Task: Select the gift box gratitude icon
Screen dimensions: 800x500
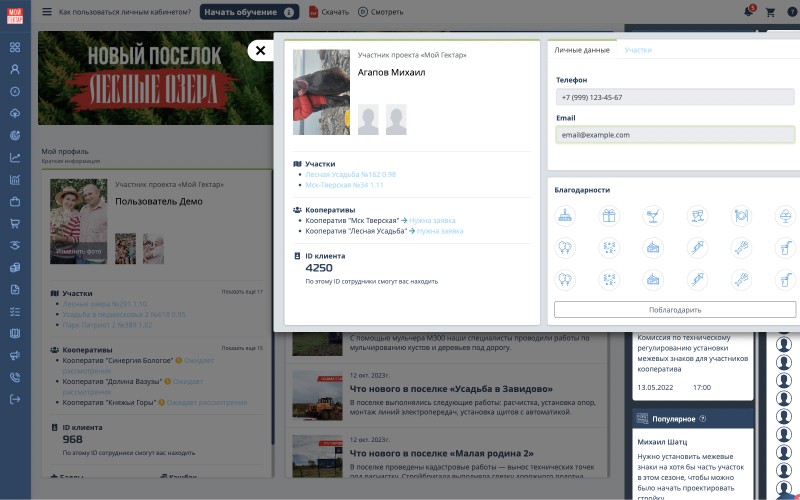Action: click(x=608, y=215)
